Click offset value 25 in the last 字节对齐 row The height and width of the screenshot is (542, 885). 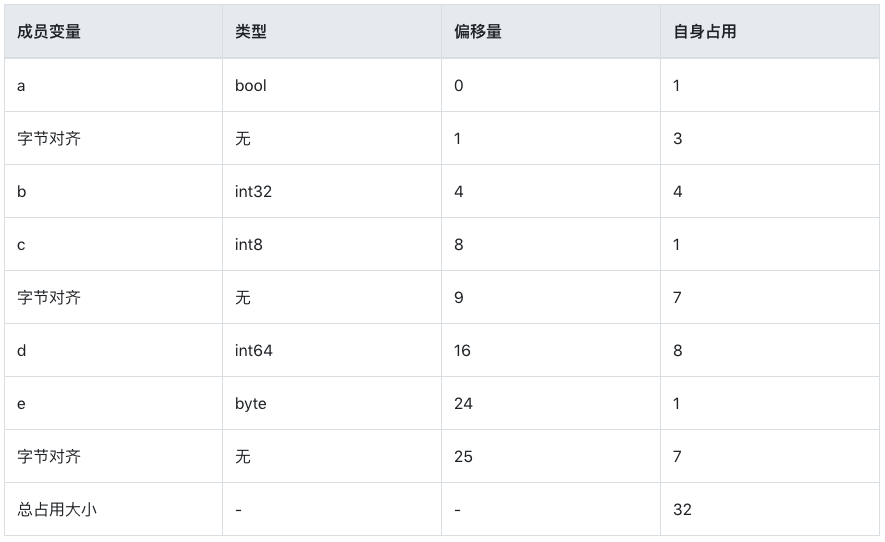click(463, 457)
